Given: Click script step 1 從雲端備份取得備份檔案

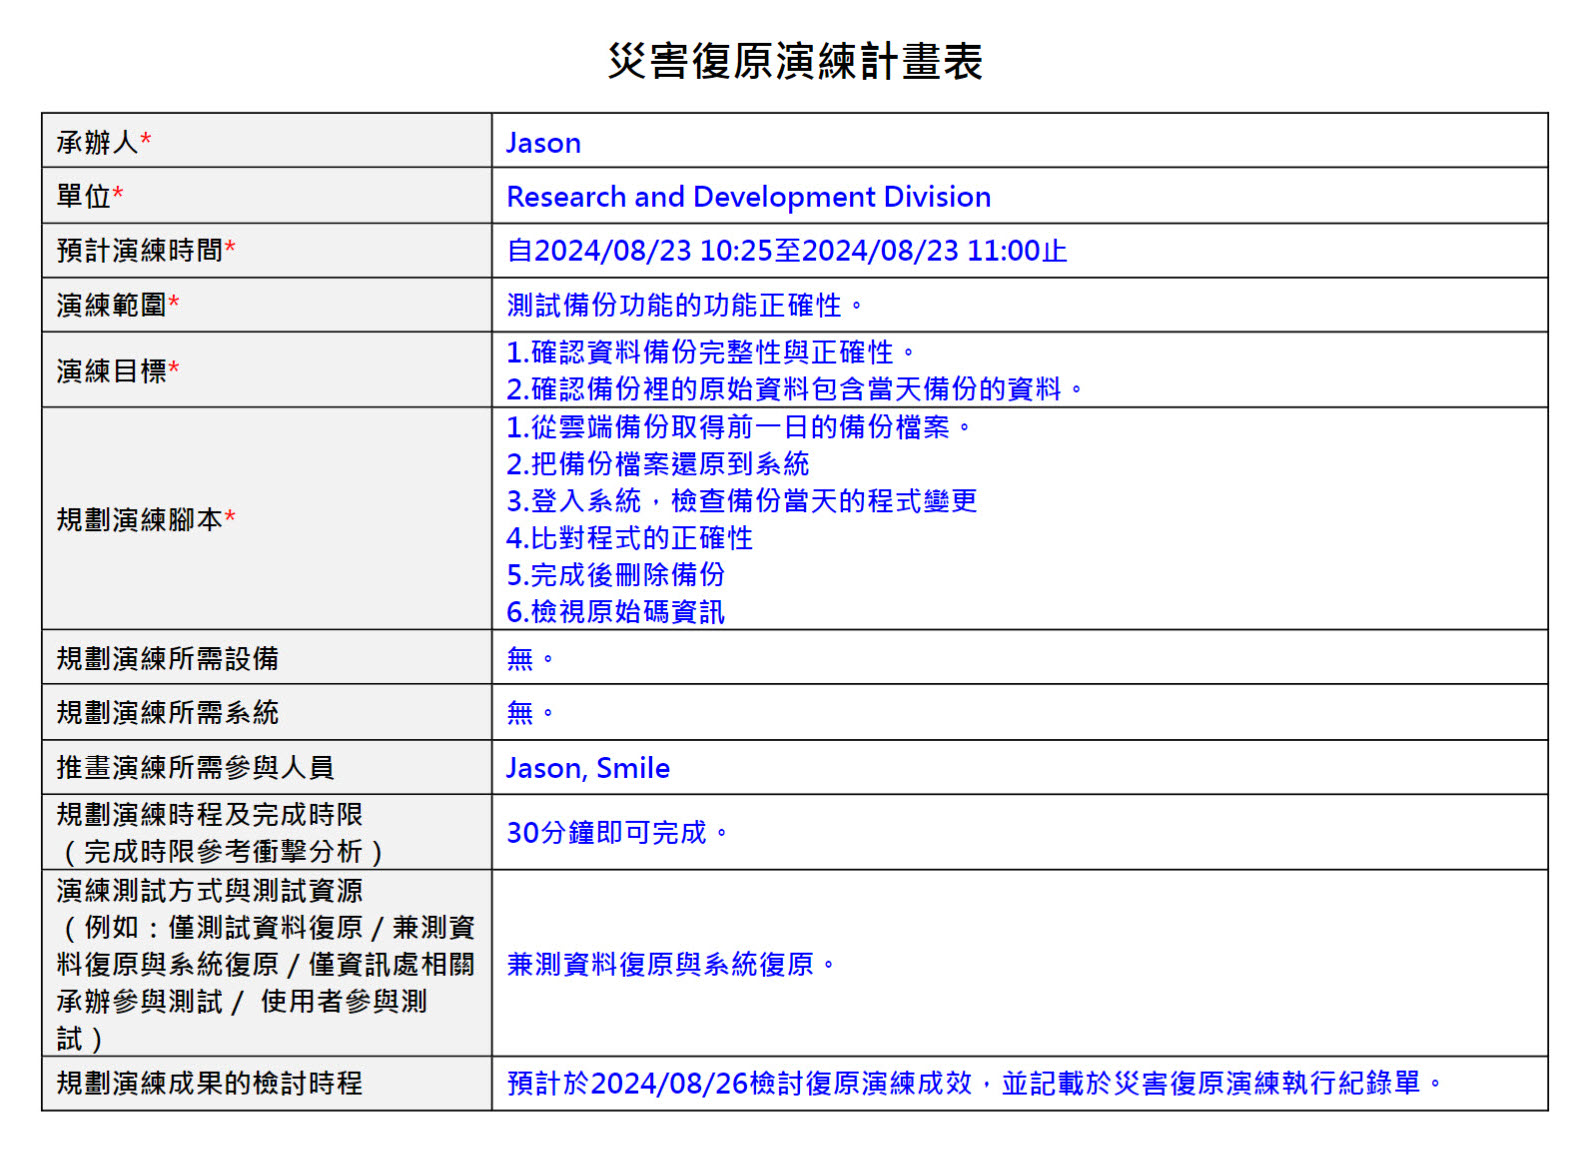Looking at the screenshot, I should (x=738, y=427).
